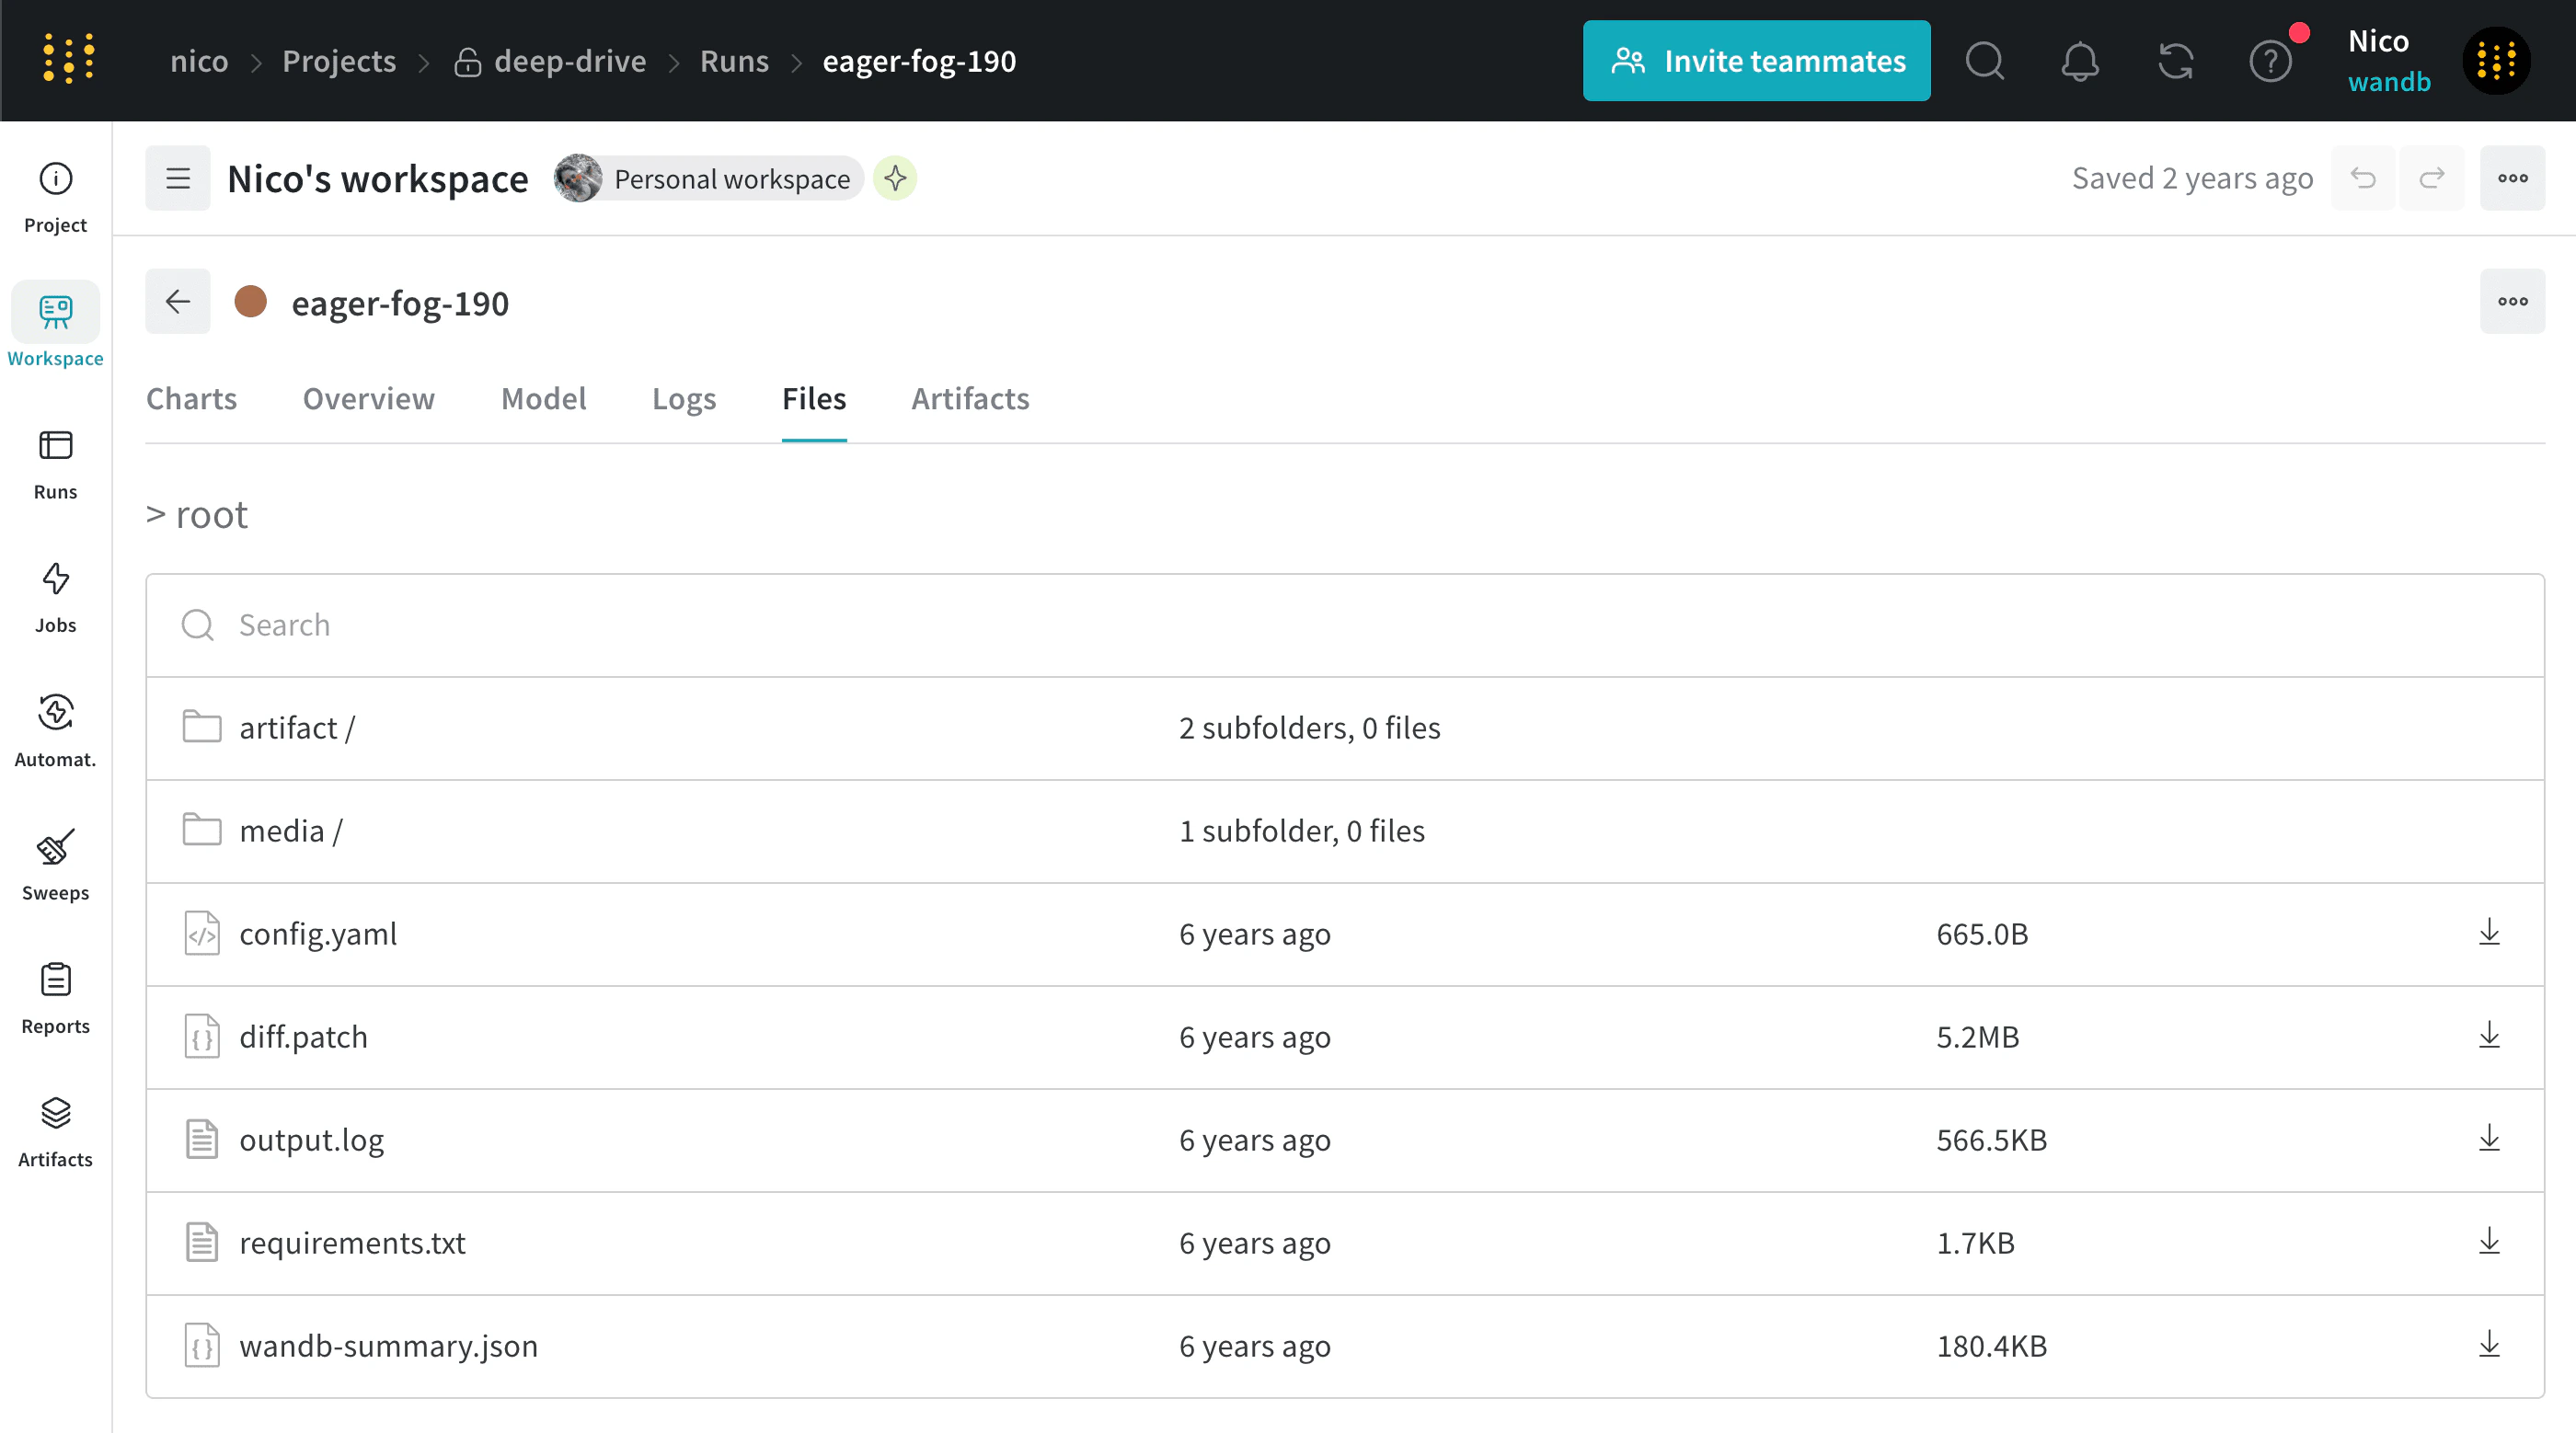
Task: Go to Reports in sidebar
Action: [55, 998]
